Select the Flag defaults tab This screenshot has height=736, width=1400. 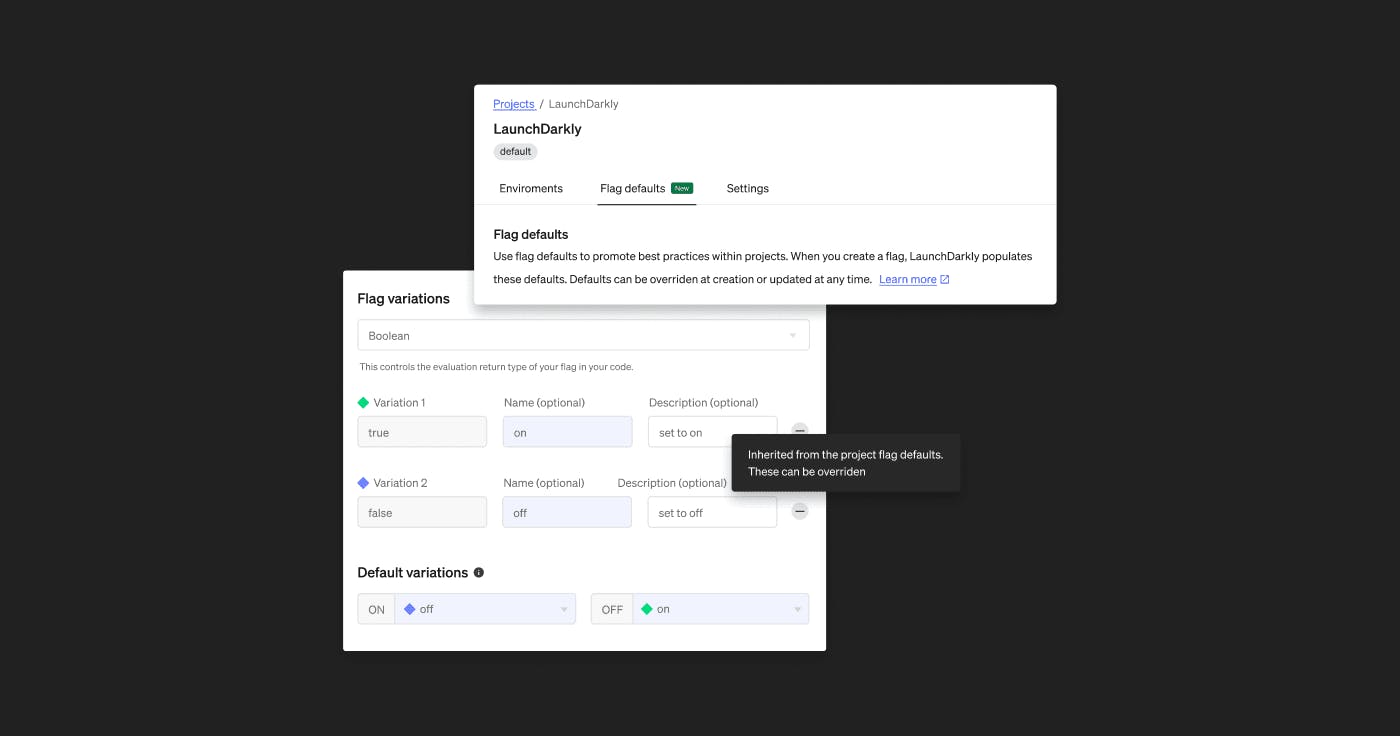pos(632,188)
